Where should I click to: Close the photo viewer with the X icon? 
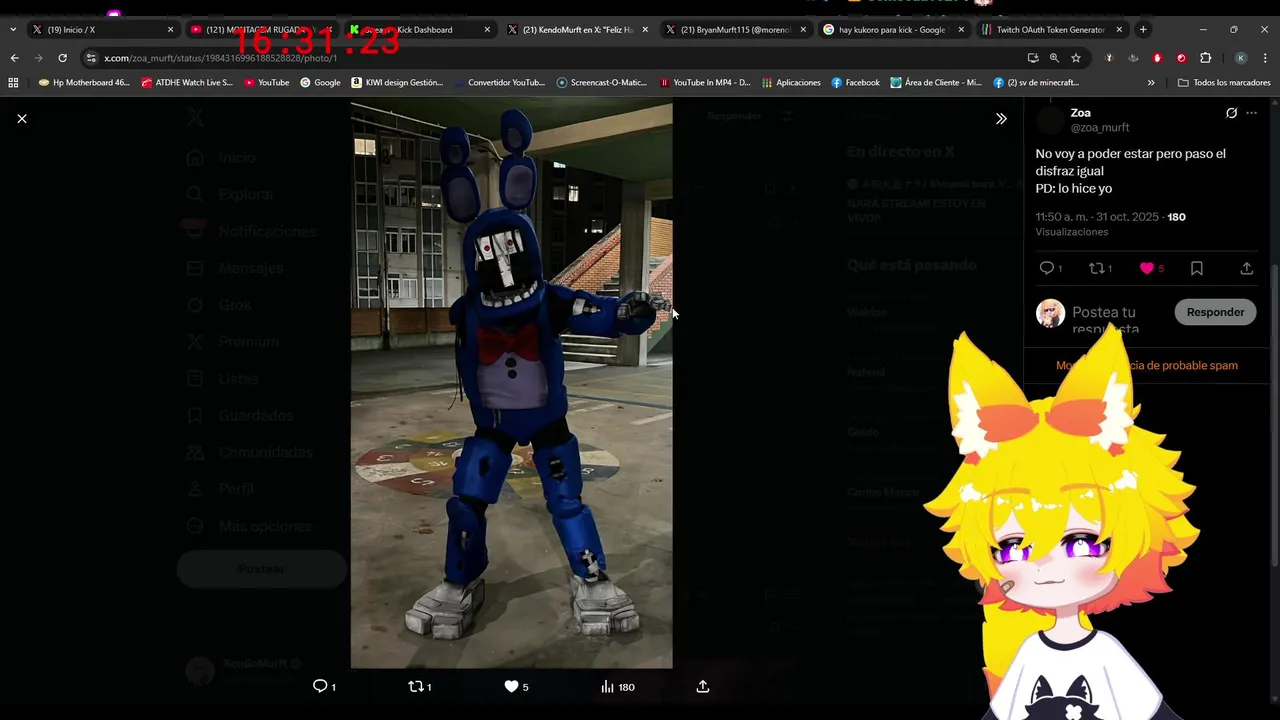click(x=22, y=118)
